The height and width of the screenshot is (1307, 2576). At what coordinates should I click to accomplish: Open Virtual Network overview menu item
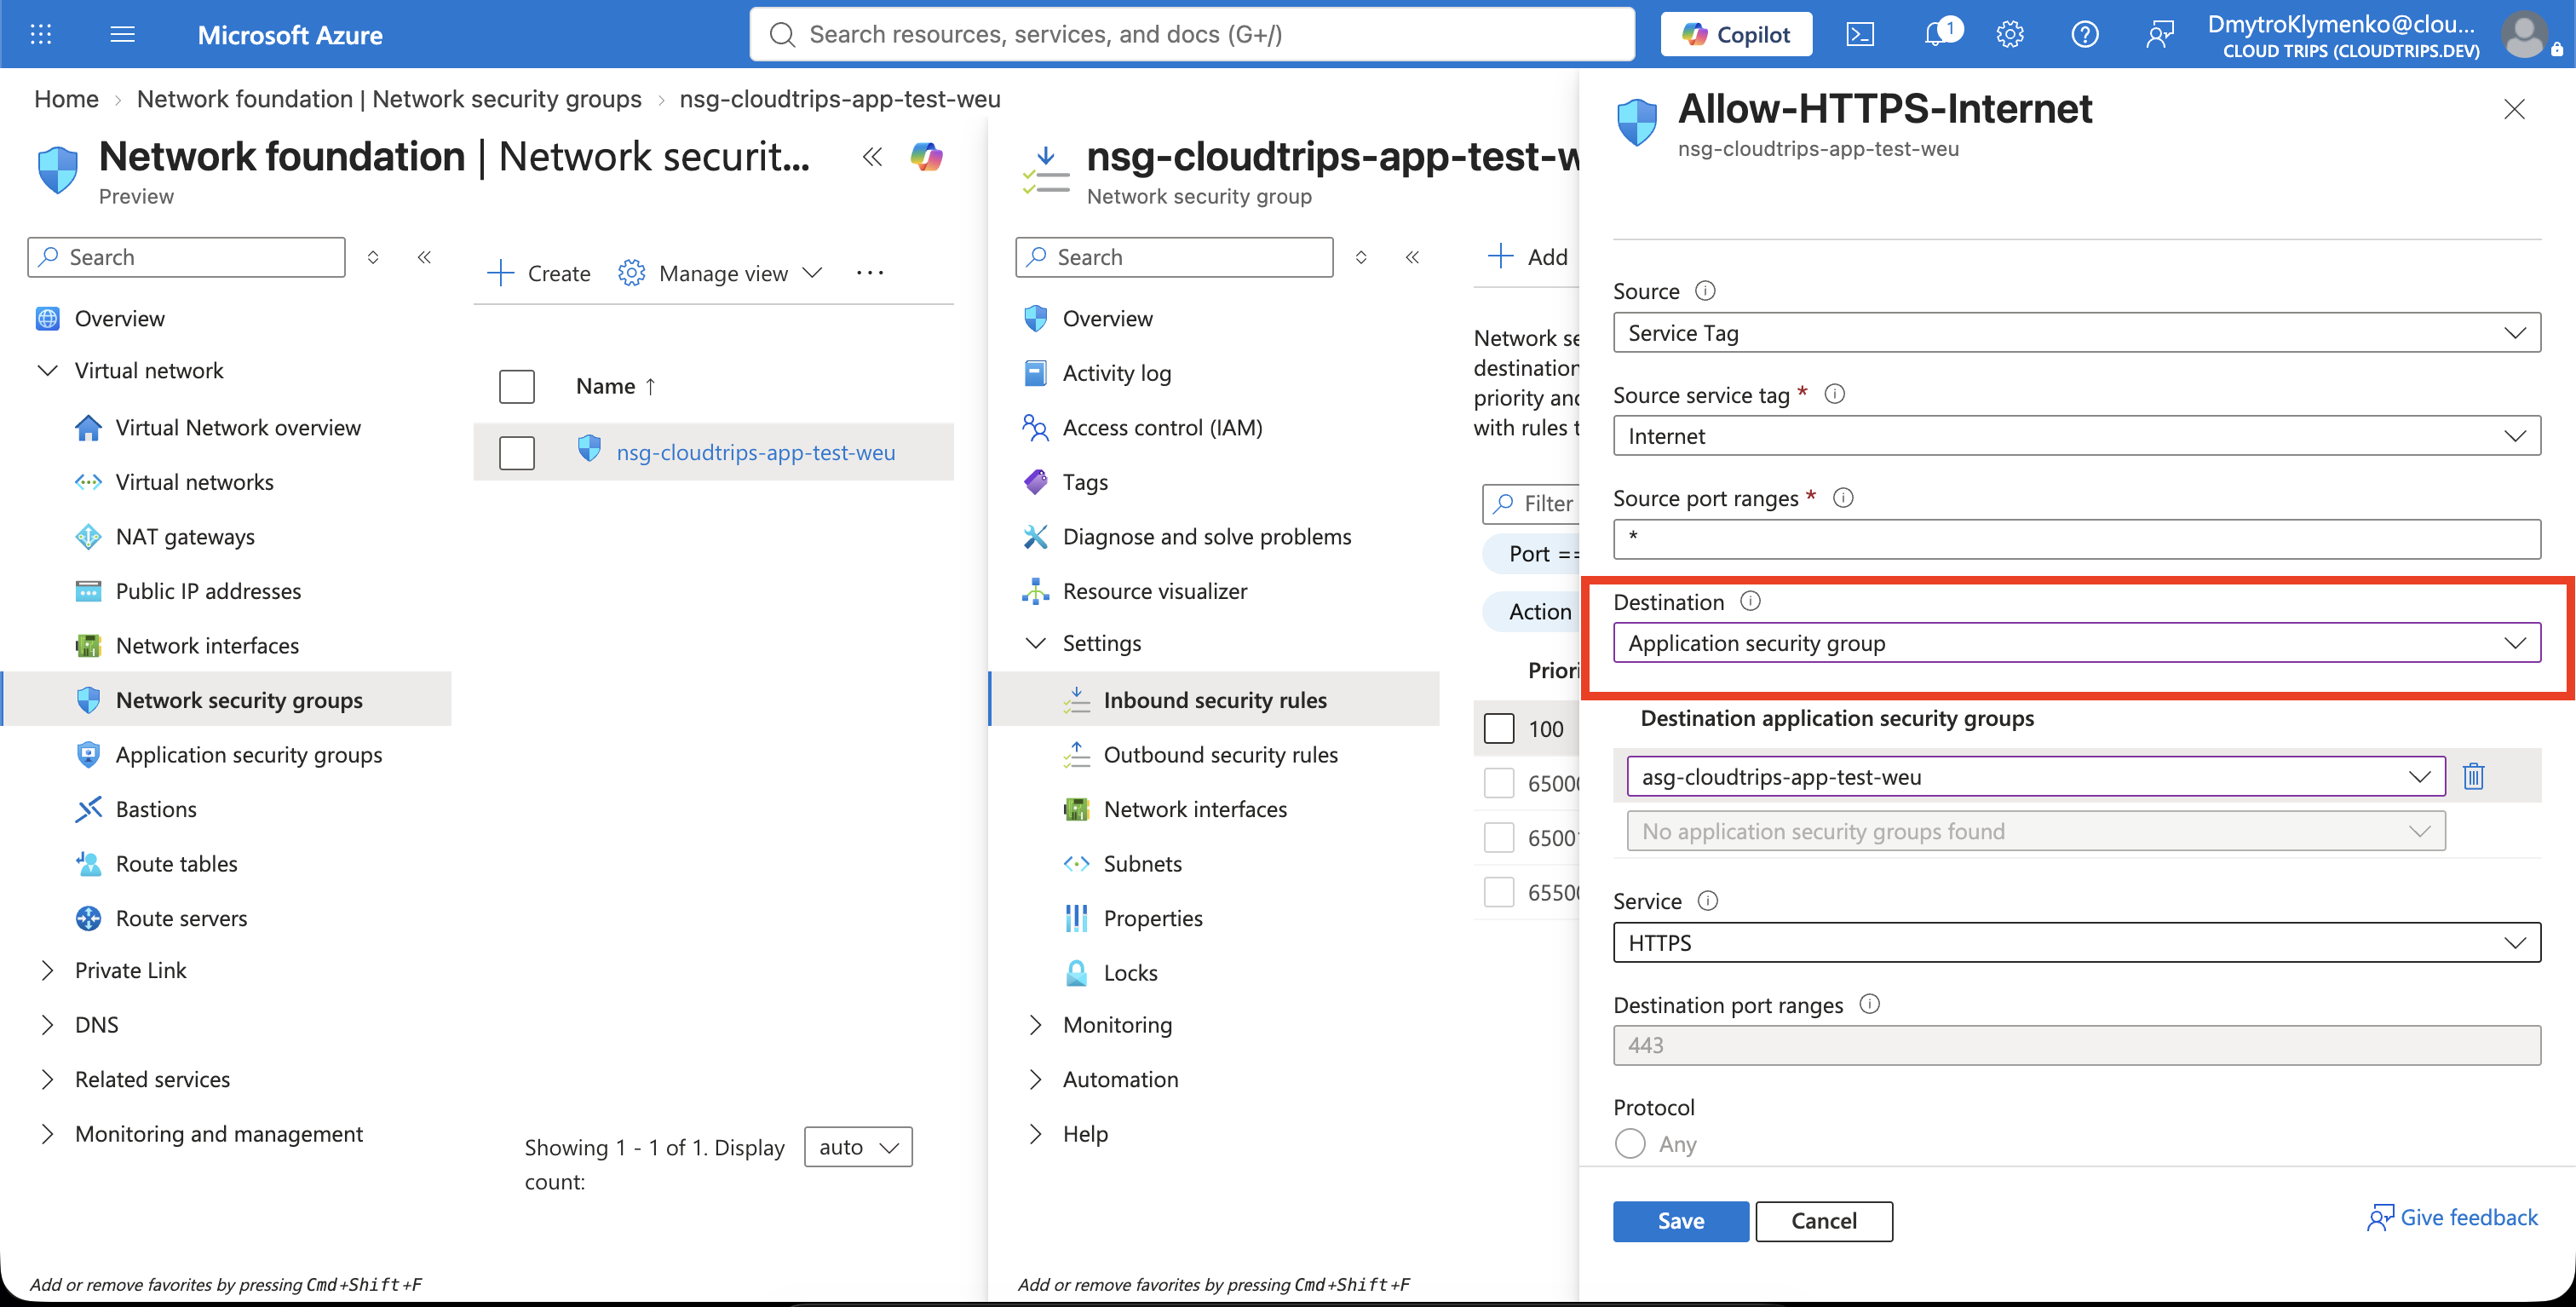(x=237, y=428)
